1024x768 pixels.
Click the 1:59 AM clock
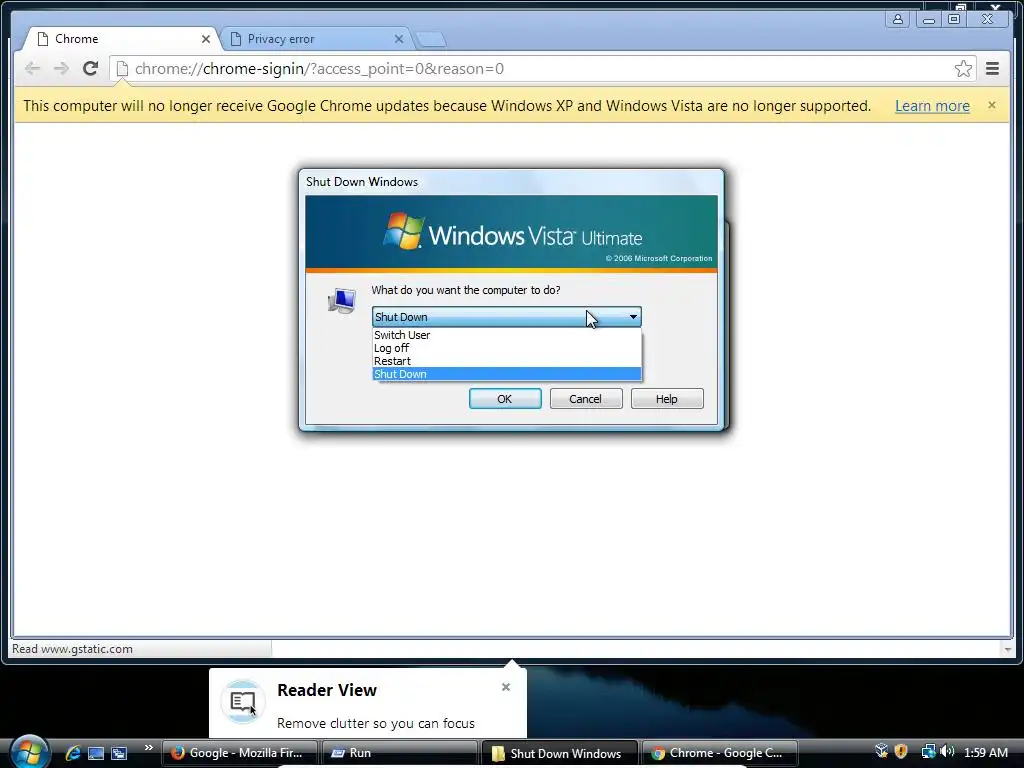(985, 752)
